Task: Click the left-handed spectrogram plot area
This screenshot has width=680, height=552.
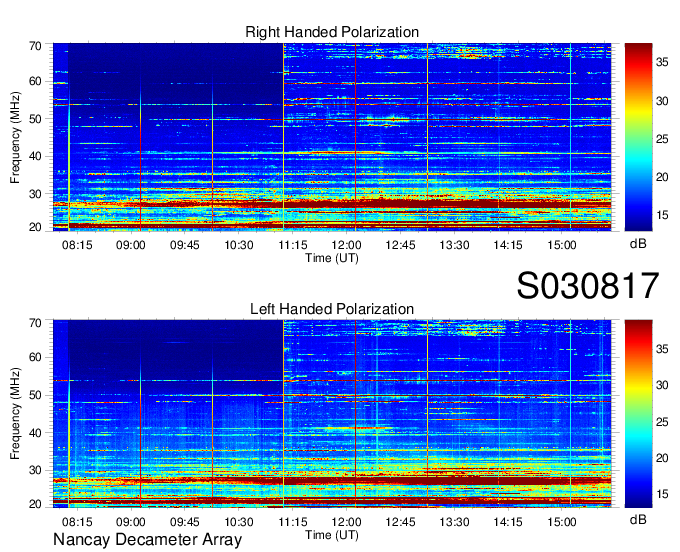Action: 332,414
